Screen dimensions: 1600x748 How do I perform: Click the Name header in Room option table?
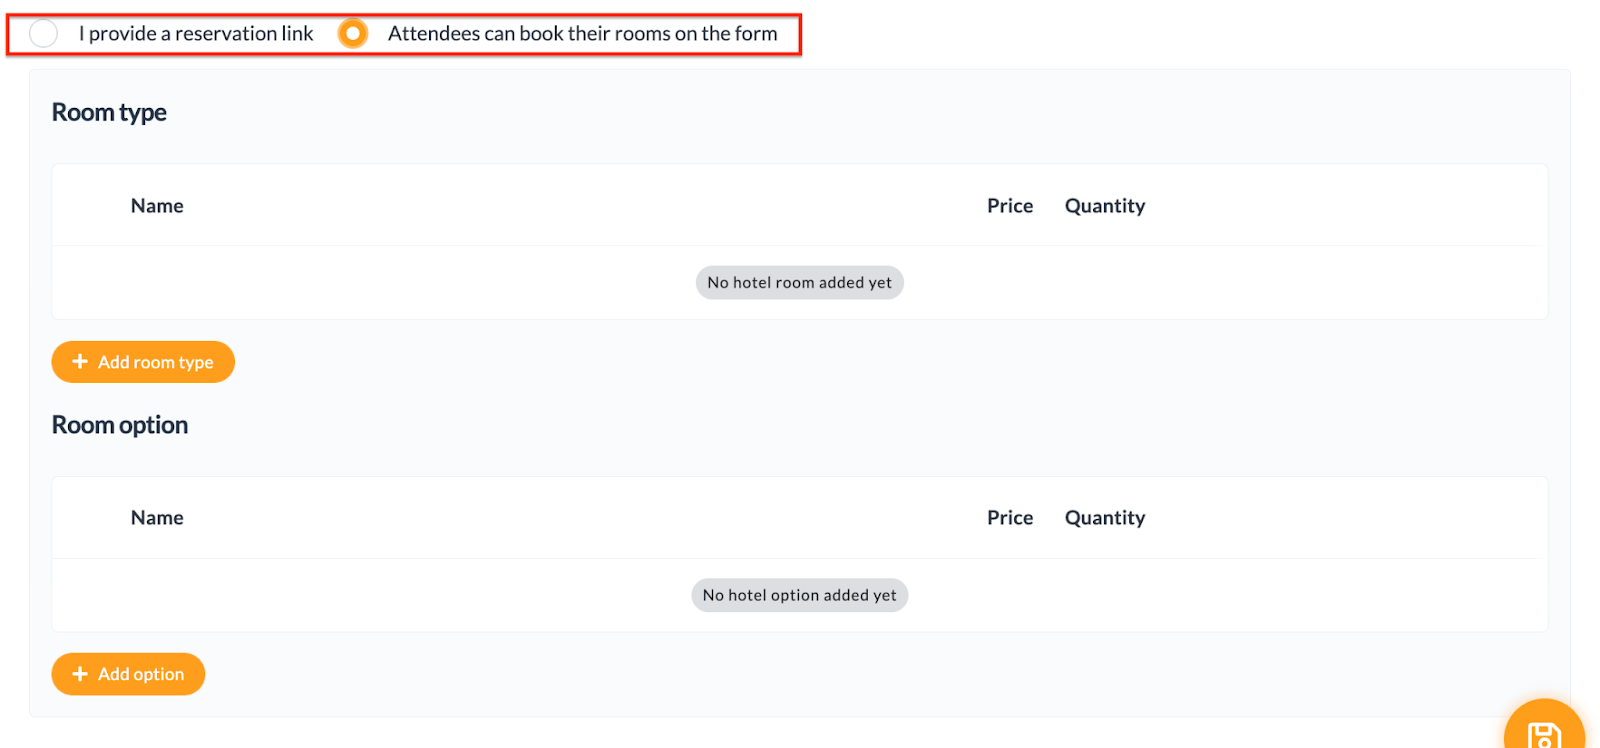click(x=157, y=518)
